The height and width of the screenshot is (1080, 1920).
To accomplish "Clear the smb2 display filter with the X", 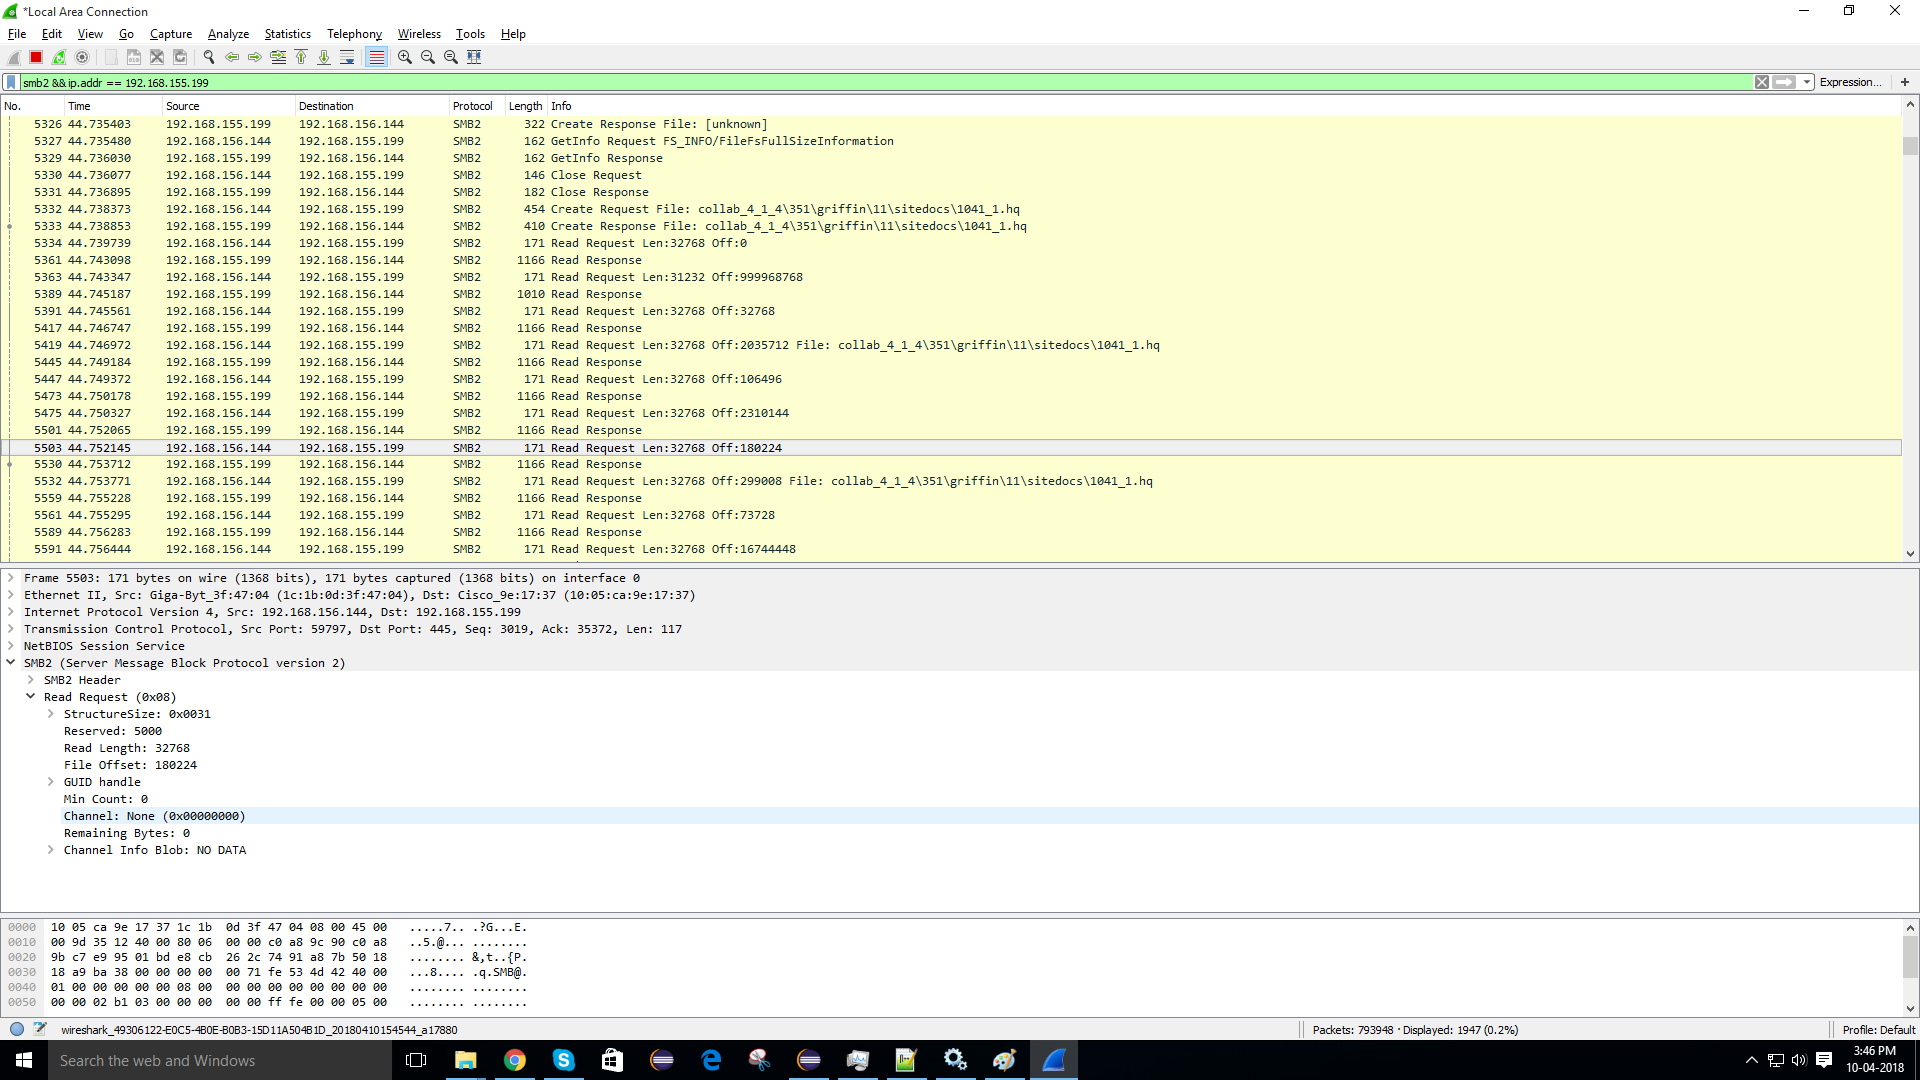I will pos(1762,82).
